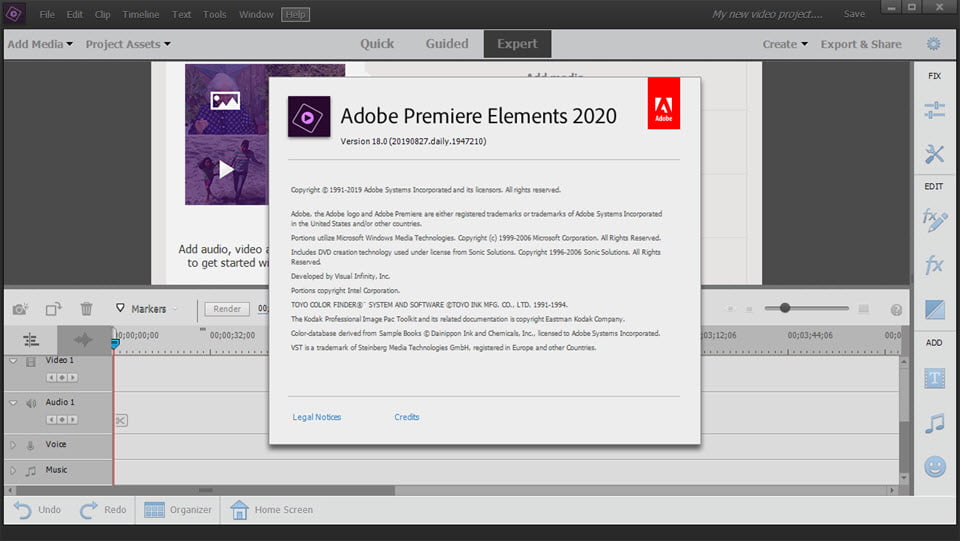The image size is (960, 541).
Task: Open Legal Notices link
Action: [x=317, y=417]
